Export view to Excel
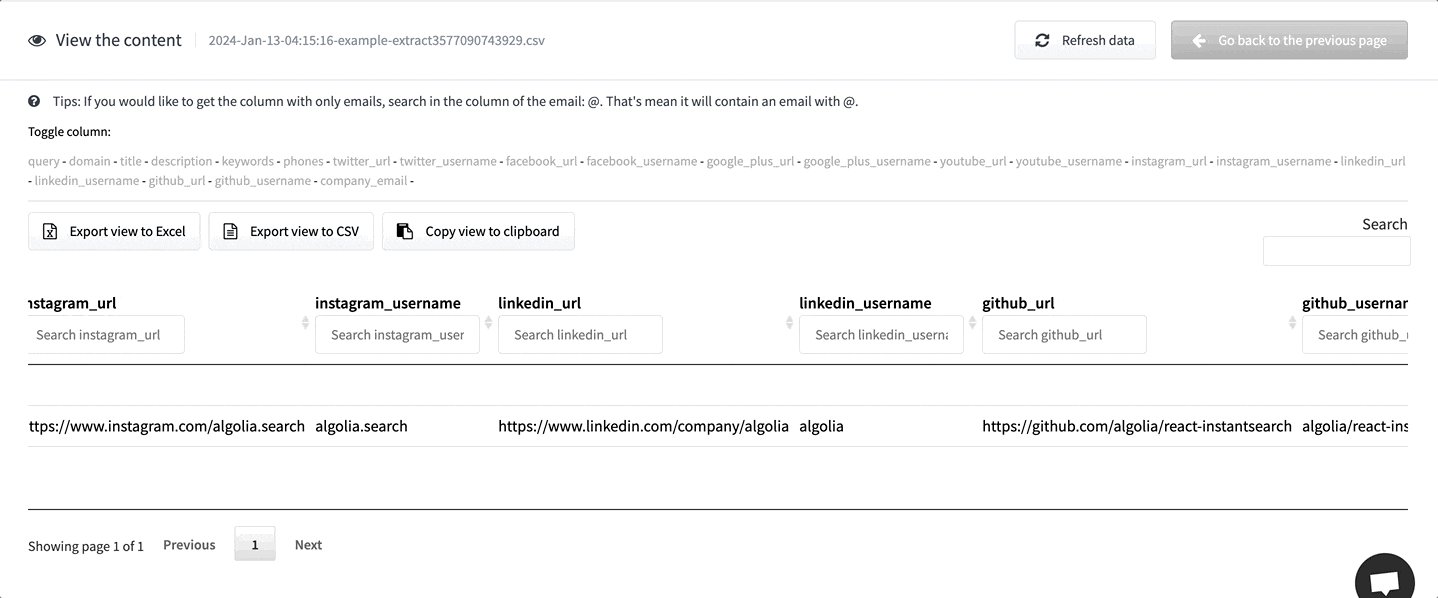This screenshot has width=1438, height=598. [x=114, y=231]
